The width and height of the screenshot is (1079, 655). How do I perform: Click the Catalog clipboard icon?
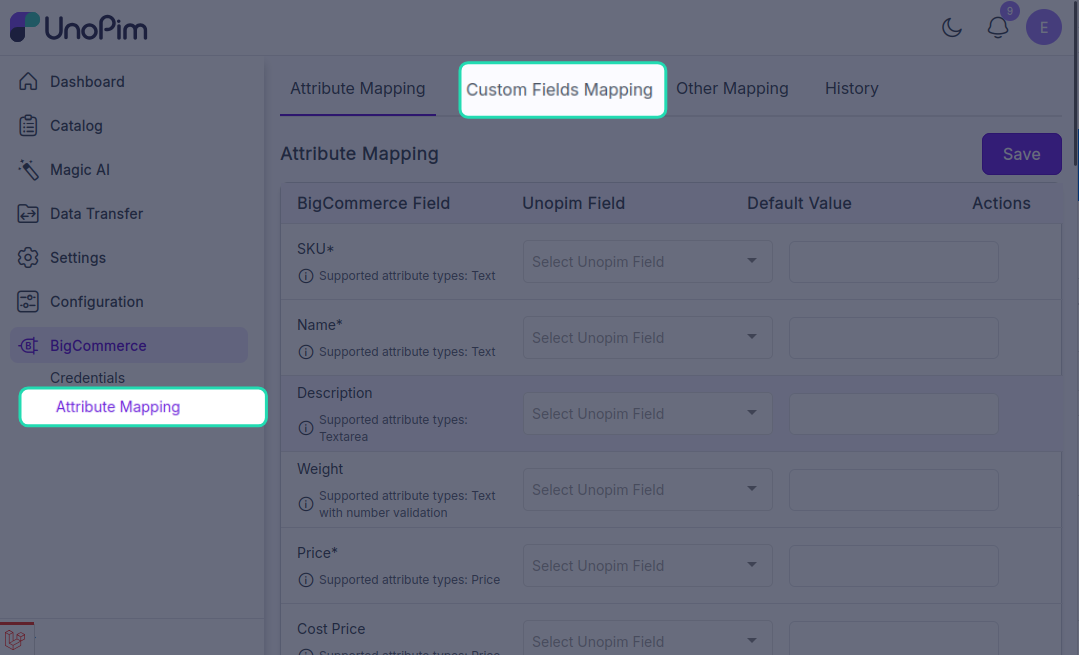[x=28, y=125]
